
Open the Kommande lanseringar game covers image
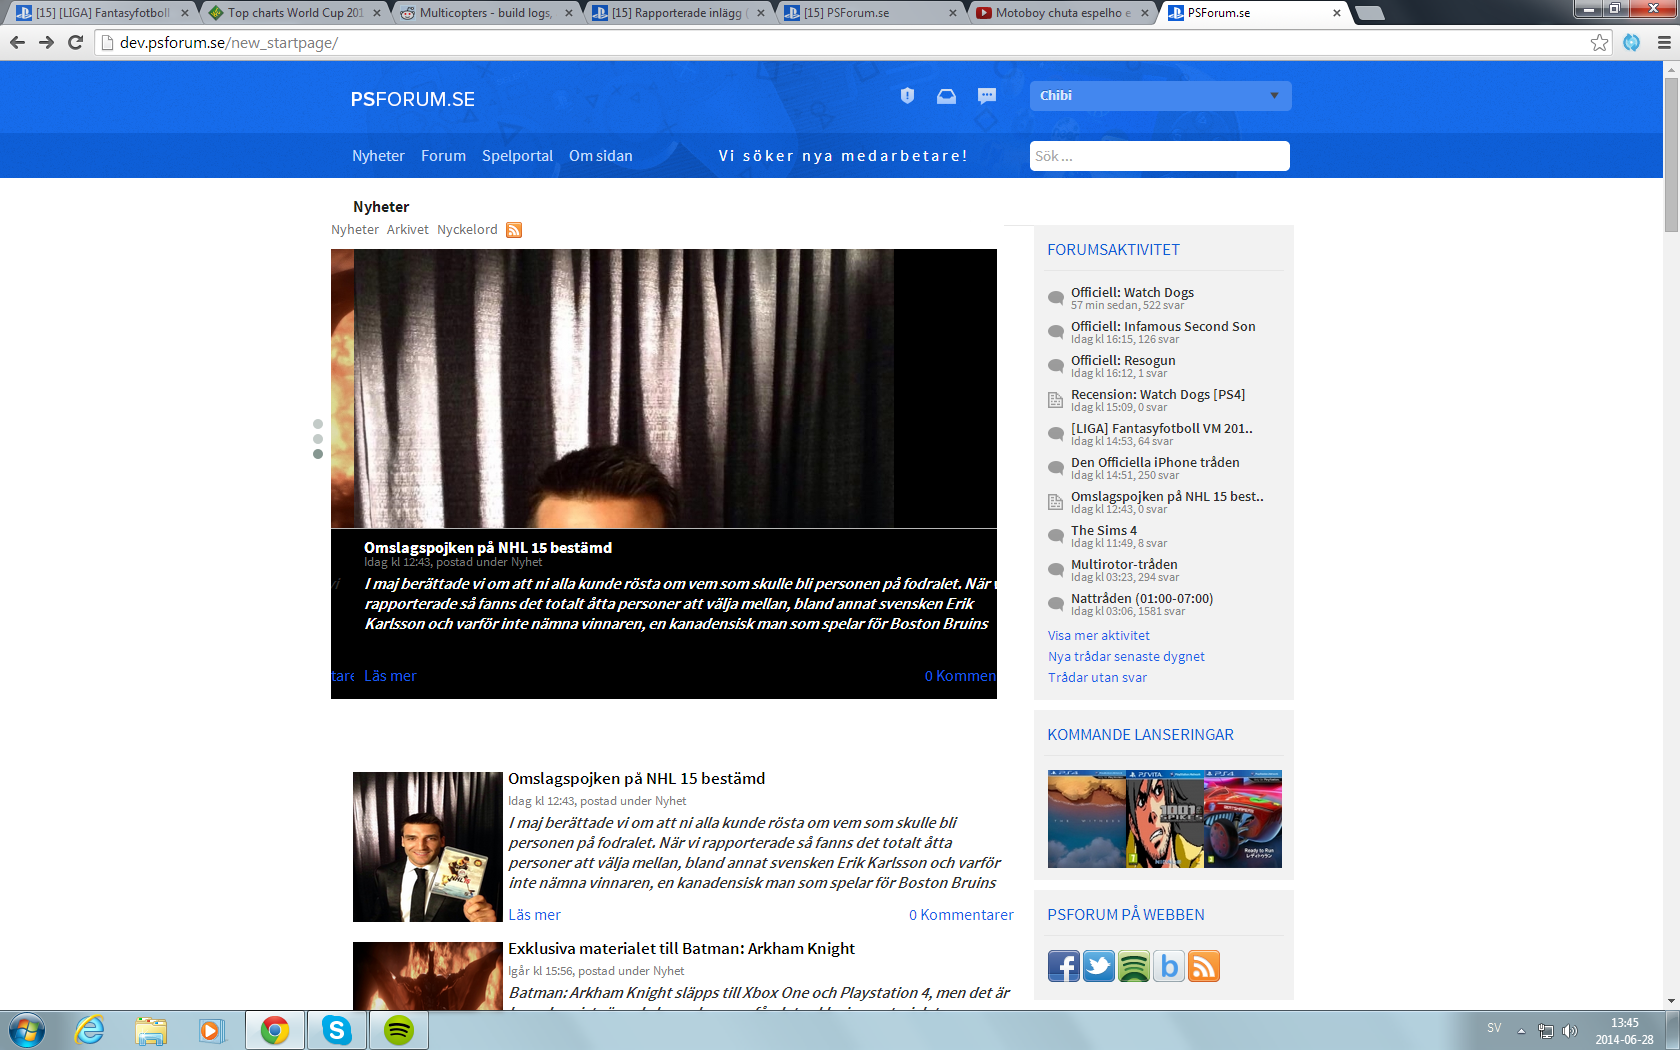coord(1165,819)
